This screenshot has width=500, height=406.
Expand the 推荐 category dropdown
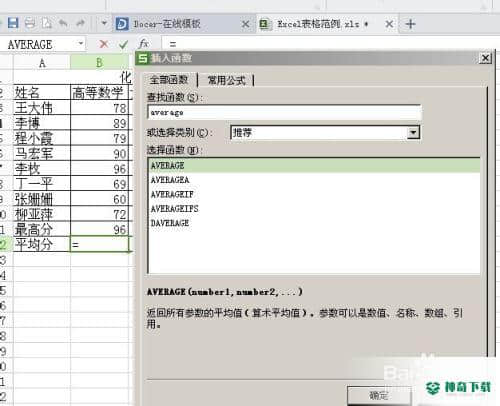pyautogui.click(x=413, y=133)
